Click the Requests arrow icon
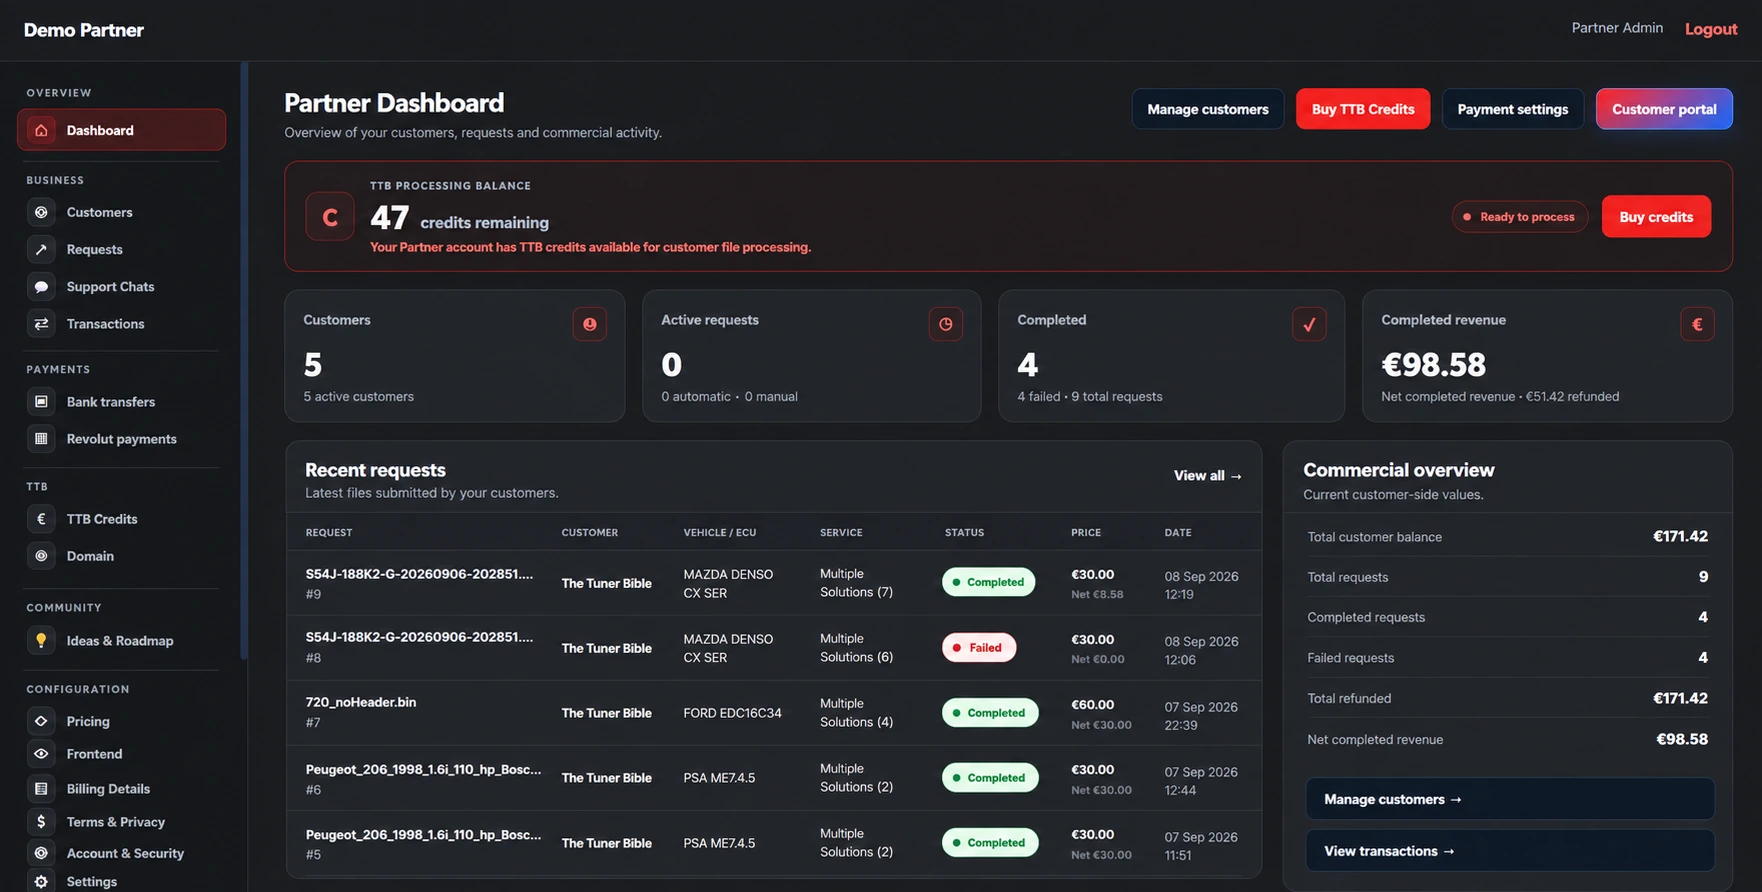Viewport: 1762px width, 892px height. 41,249
